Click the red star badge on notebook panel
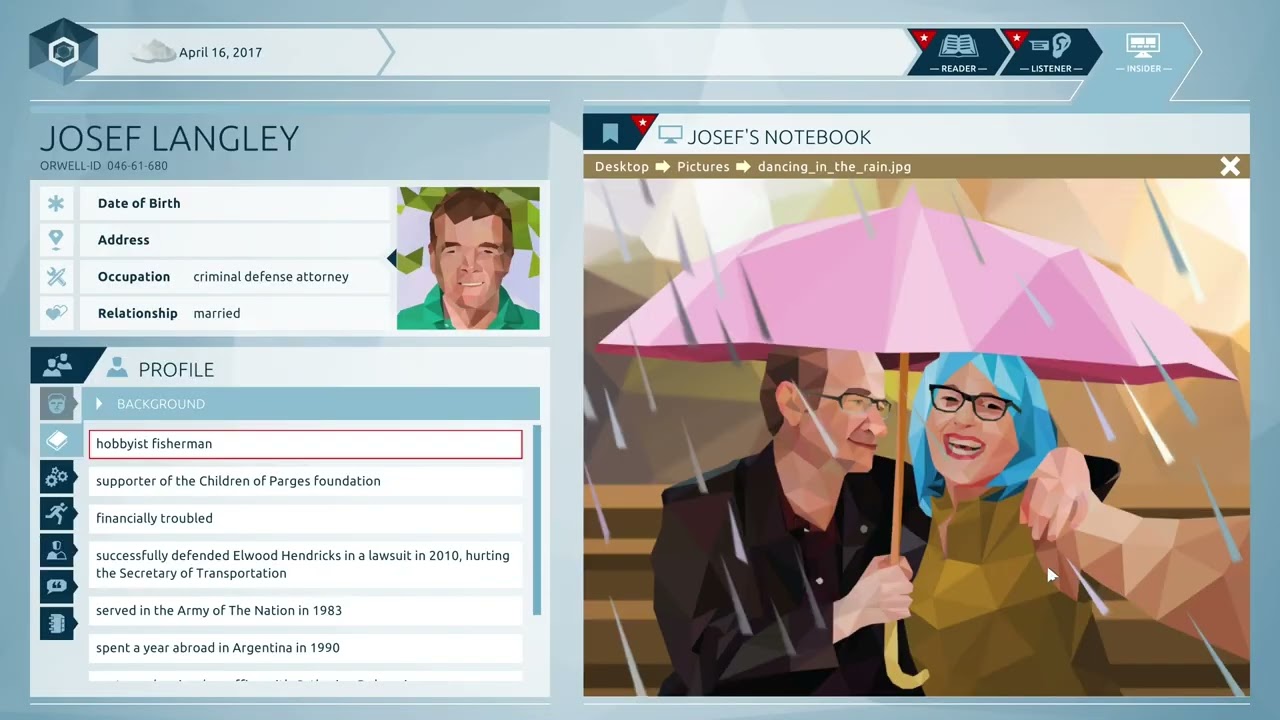The width and height of the screenshot is (1280, 720). [x=643, y=126]
